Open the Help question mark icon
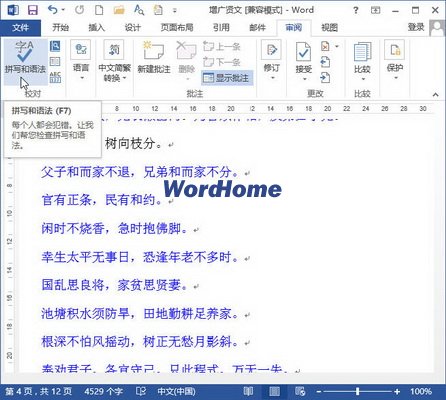The image size is (446, 400). point(356,10)
